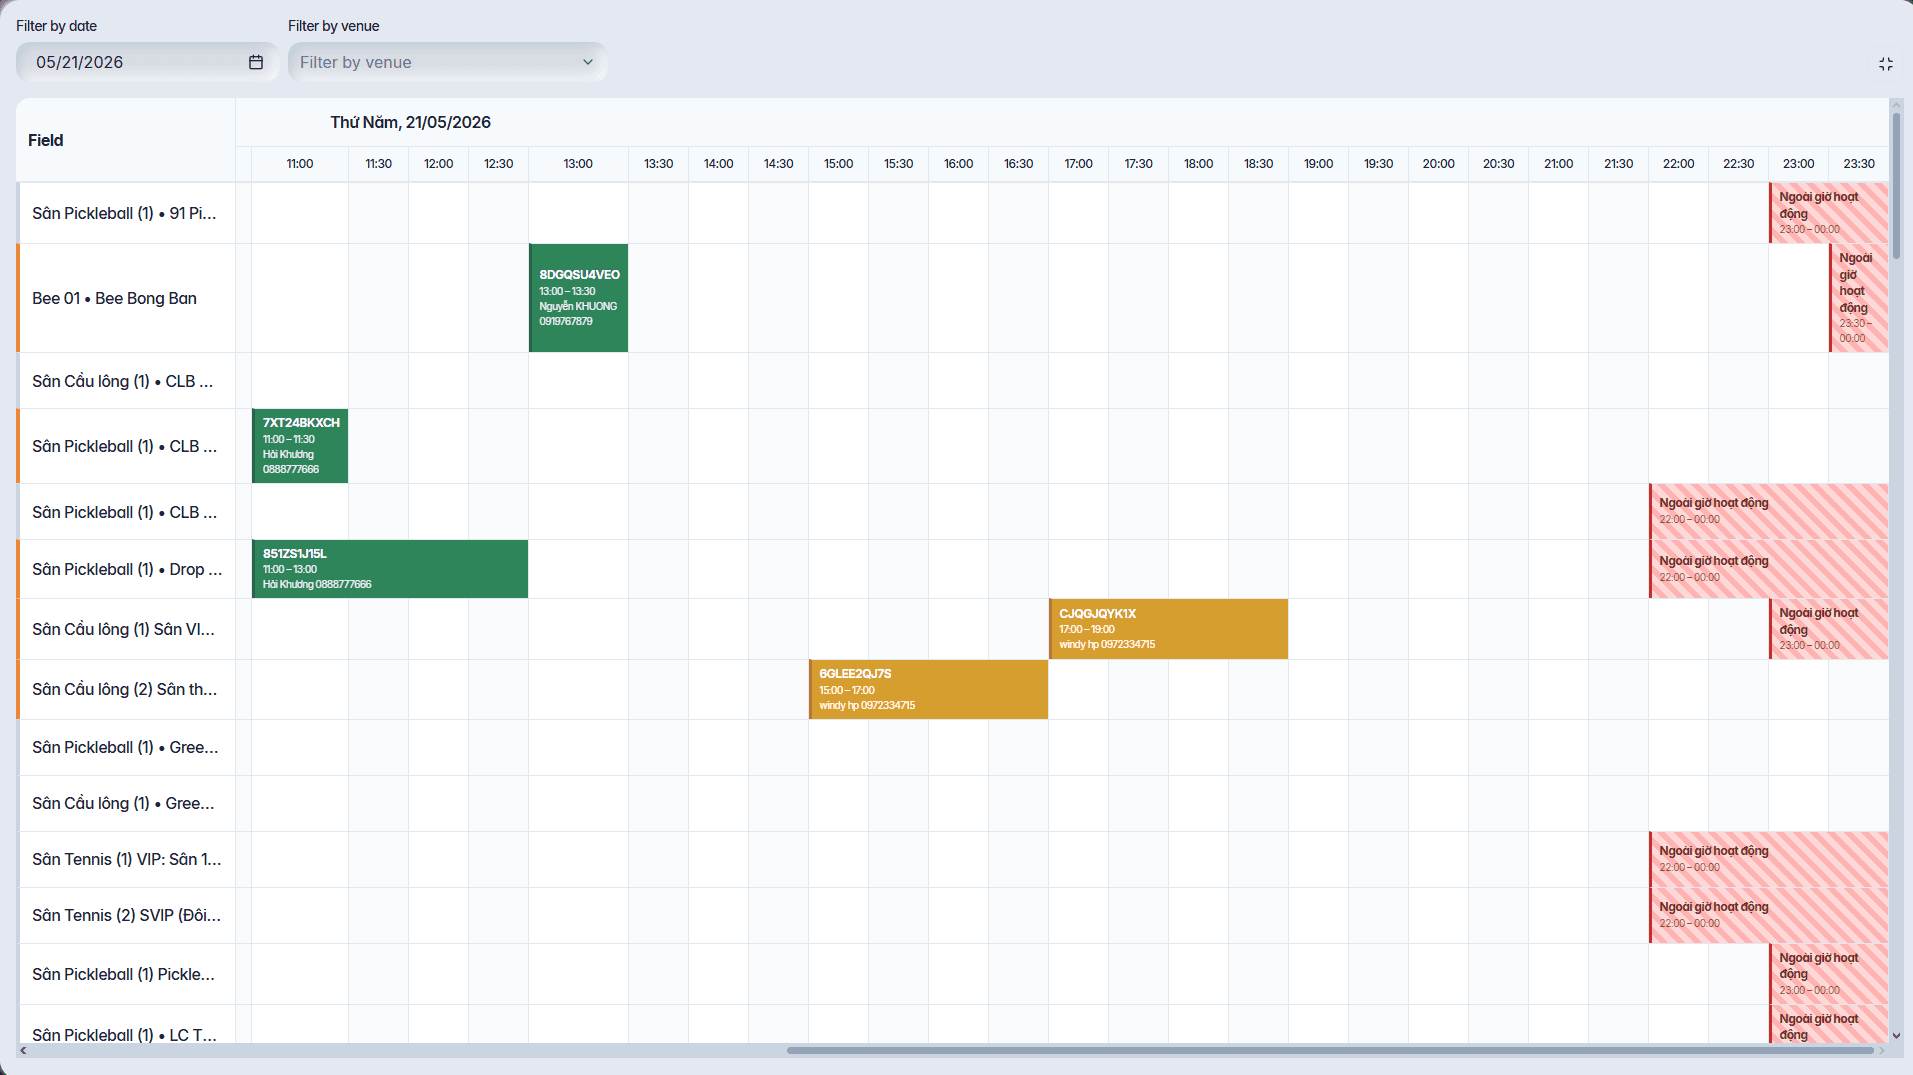The height and width of the screenshot is (1075, 1913).
Task: Select Sân Cầu lông (1) Sân VI... row
Action: point(126,629)
